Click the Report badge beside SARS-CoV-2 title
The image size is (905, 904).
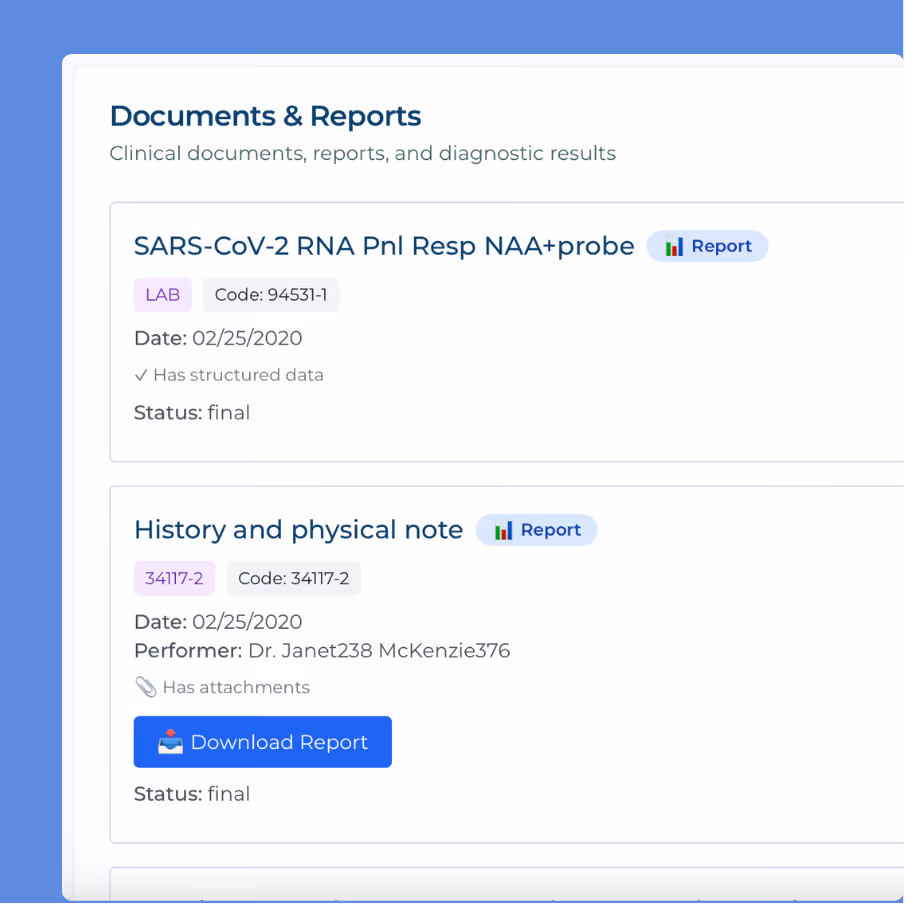coord(707,246)
